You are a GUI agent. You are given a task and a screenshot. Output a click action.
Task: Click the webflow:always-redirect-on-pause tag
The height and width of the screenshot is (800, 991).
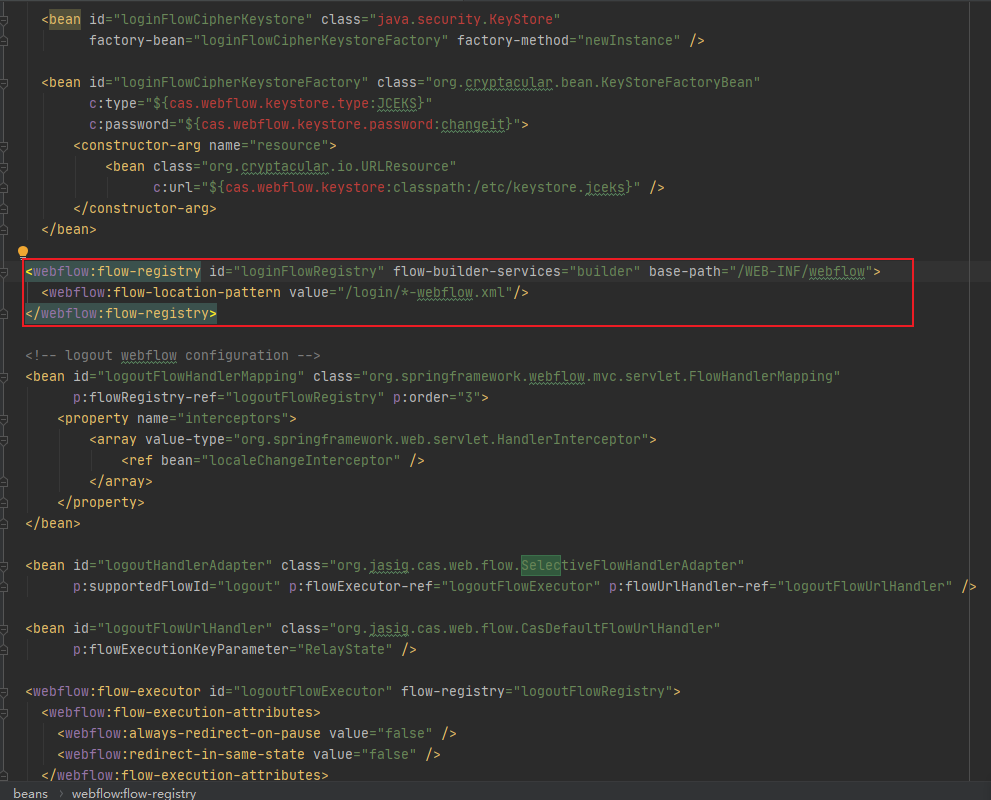pos(193,734)
